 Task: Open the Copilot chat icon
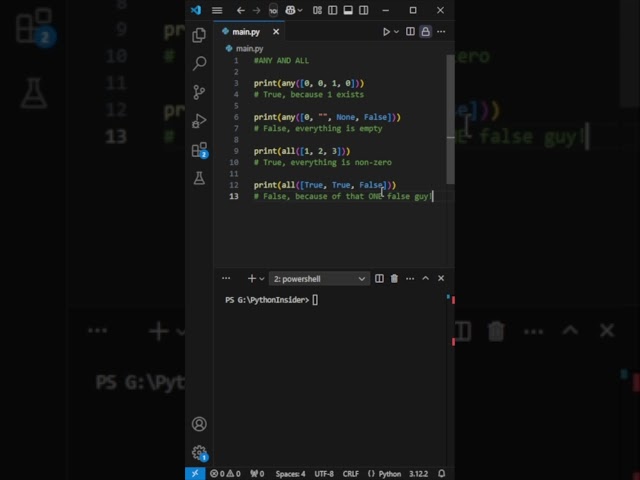tap(290, 10)
